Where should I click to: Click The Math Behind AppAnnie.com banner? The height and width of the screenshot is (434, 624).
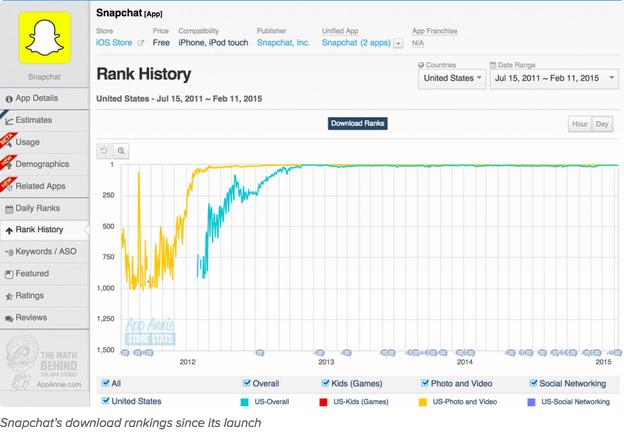45,363
